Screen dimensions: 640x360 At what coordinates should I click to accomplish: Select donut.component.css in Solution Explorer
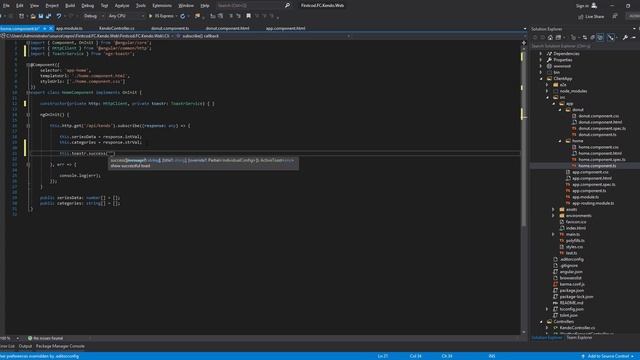(x=598, y=116)
